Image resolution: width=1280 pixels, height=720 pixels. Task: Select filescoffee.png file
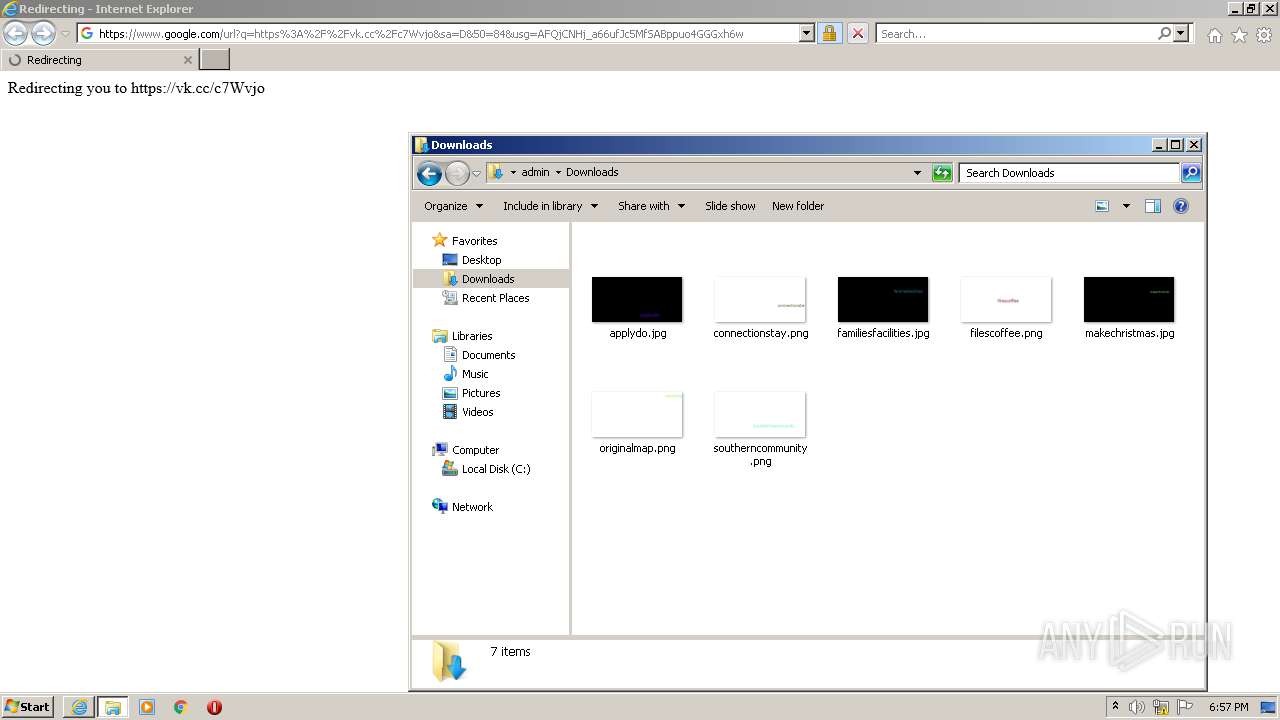coord(1006,307)
